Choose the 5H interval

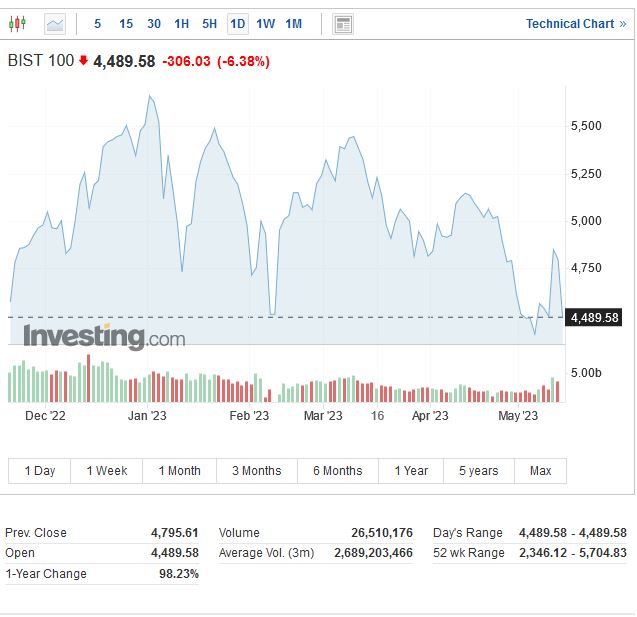point(209,23)
